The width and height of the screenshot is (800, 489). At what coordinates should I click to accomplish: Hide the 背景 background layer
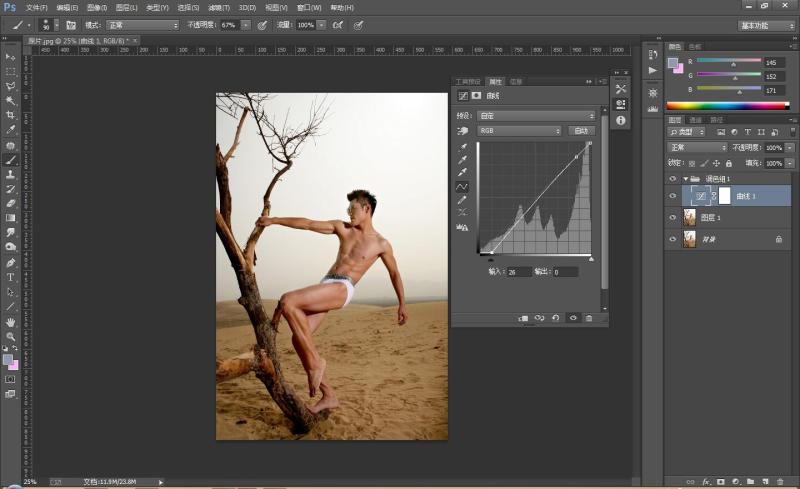point(672,239)
